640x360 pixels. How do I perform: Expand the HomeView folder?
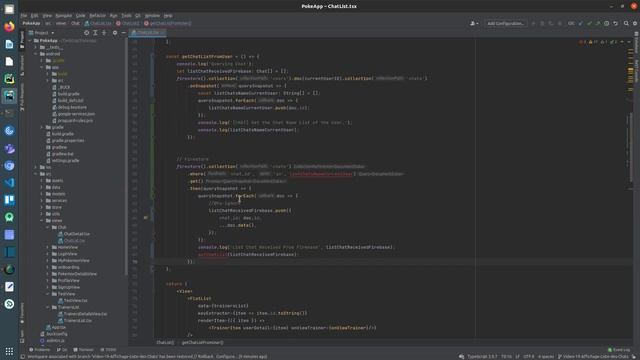48,247
